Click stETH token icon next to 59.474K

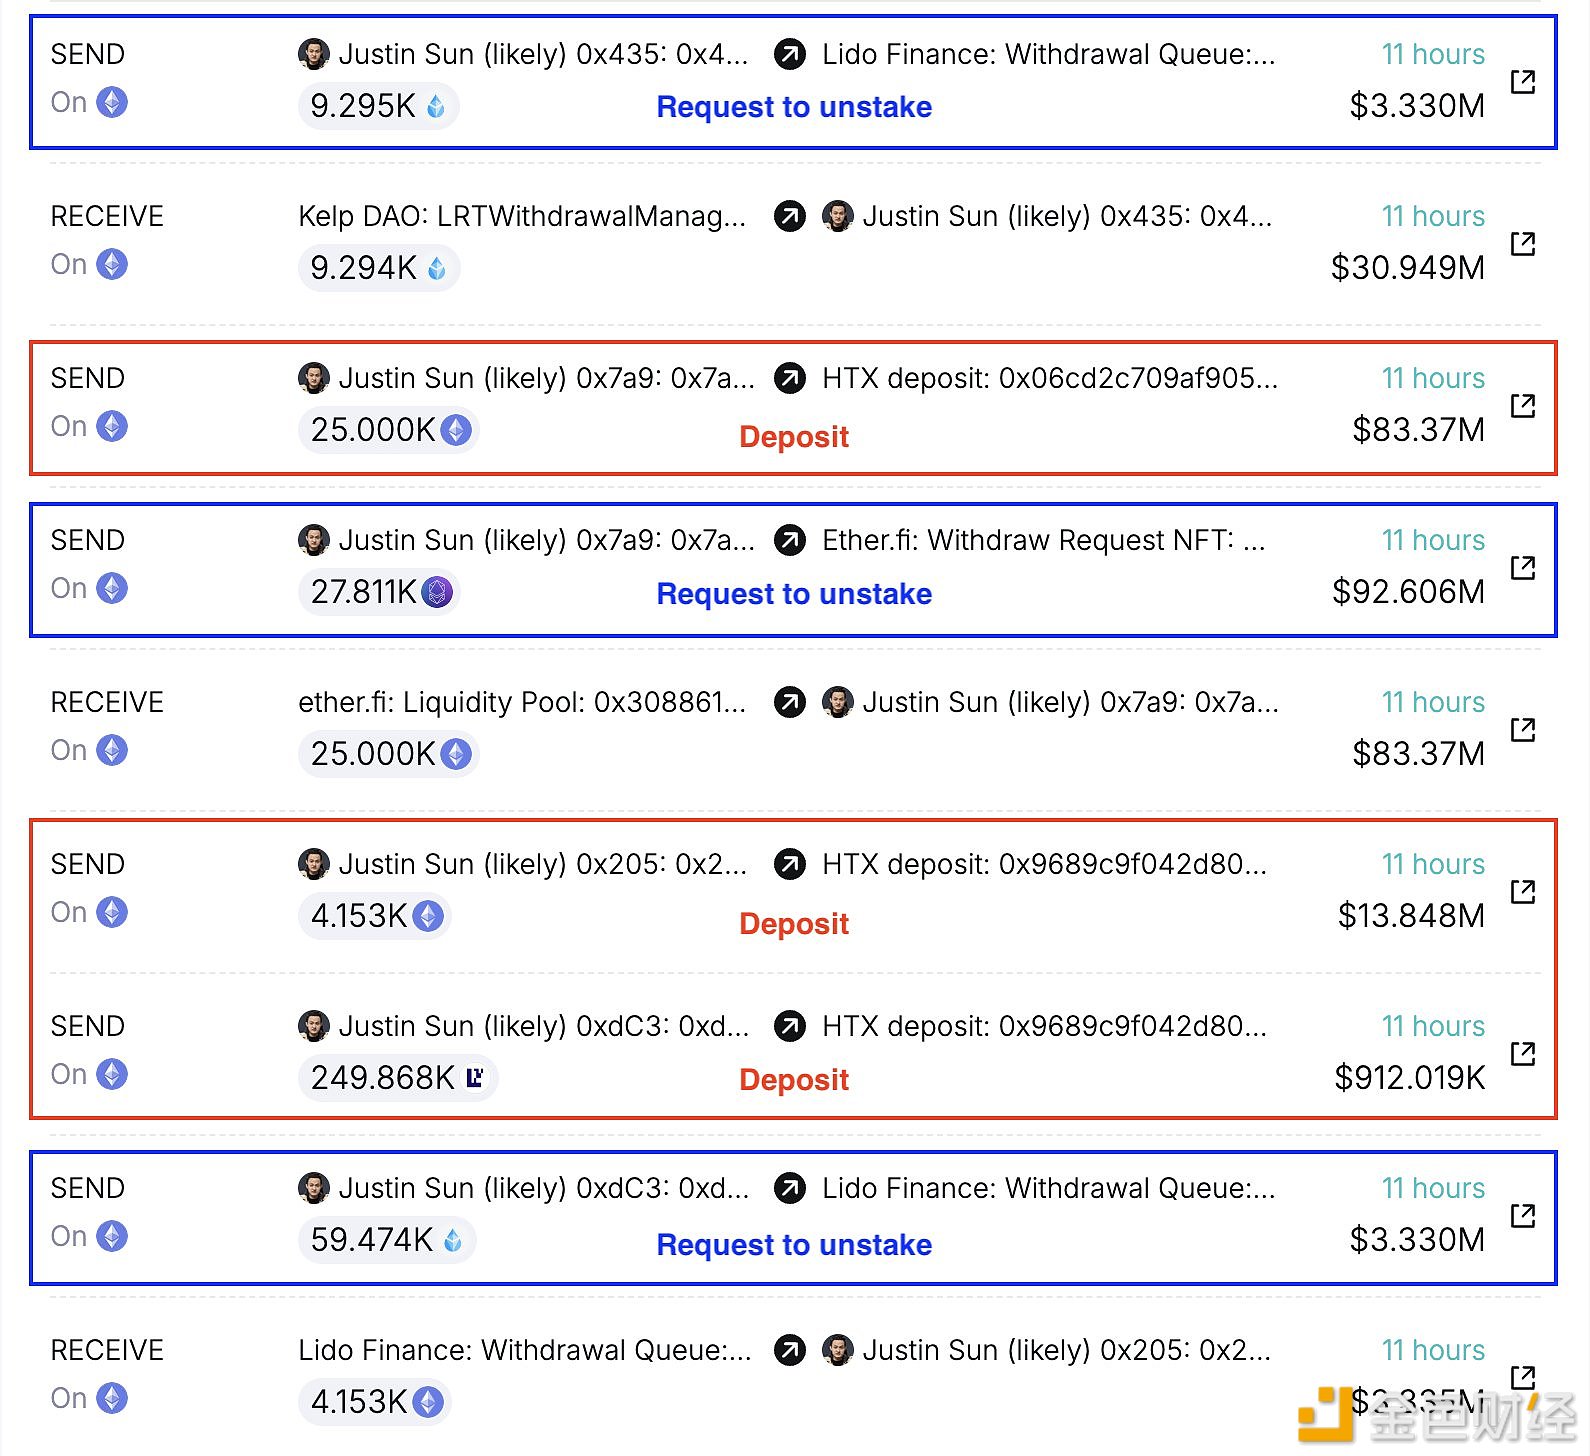453,1240
